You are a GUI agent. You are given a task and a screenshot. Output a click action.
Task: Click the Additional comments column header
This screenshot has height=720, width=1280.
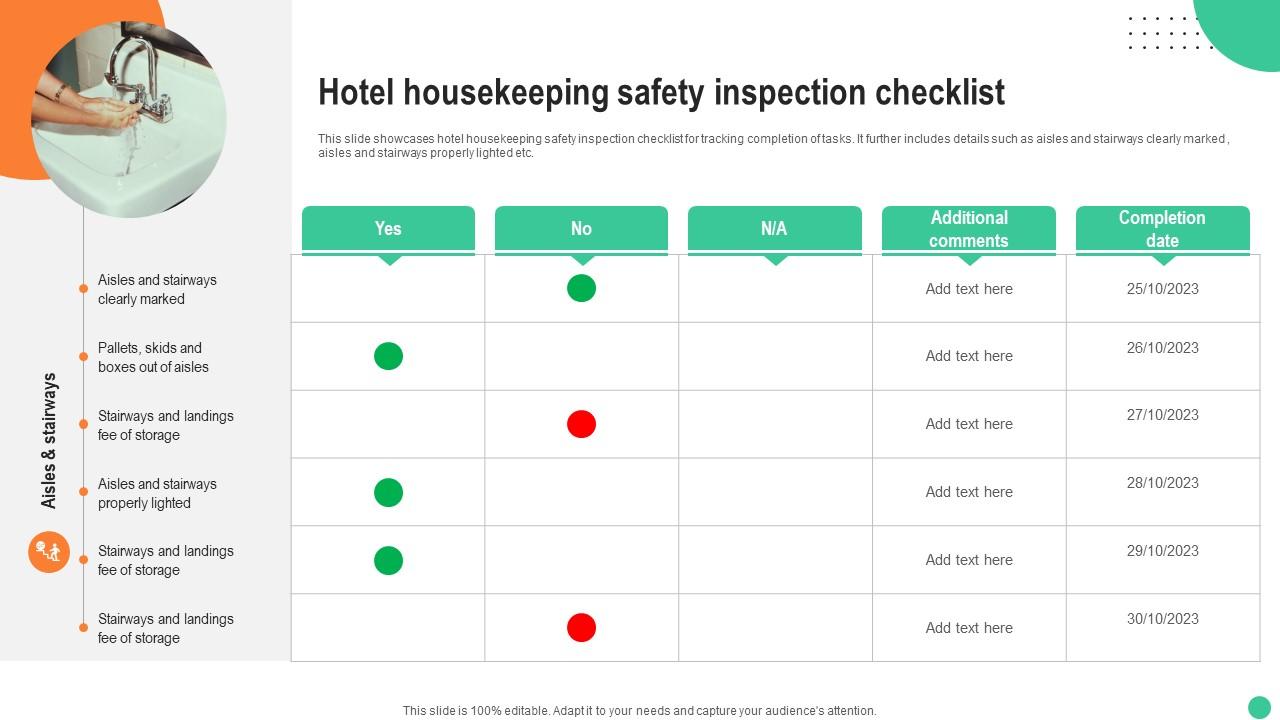[x=968, y=229]
